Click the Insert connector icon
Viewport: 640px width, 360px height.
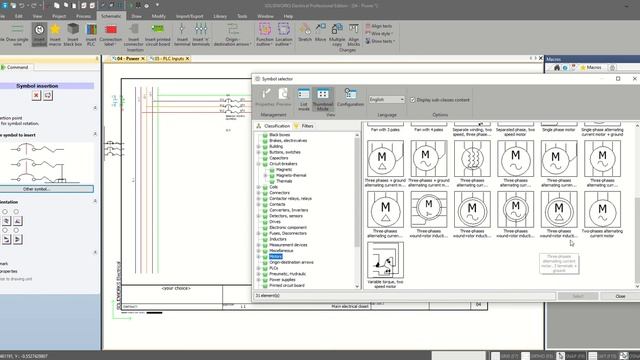[x=133, y=29]
